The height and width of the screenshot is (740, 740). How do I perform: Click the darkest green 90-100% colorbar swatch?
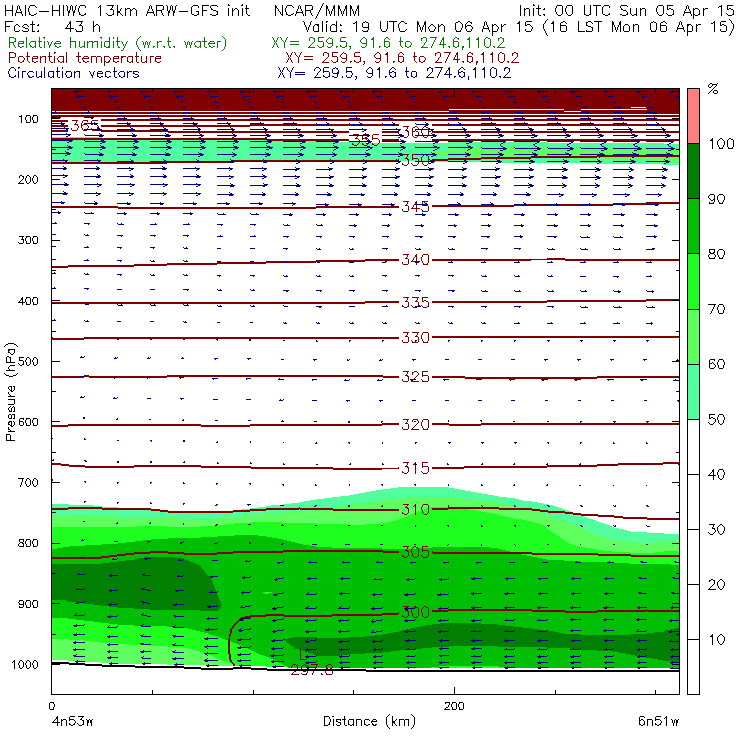pyautogui.click(x=693, y=171)
